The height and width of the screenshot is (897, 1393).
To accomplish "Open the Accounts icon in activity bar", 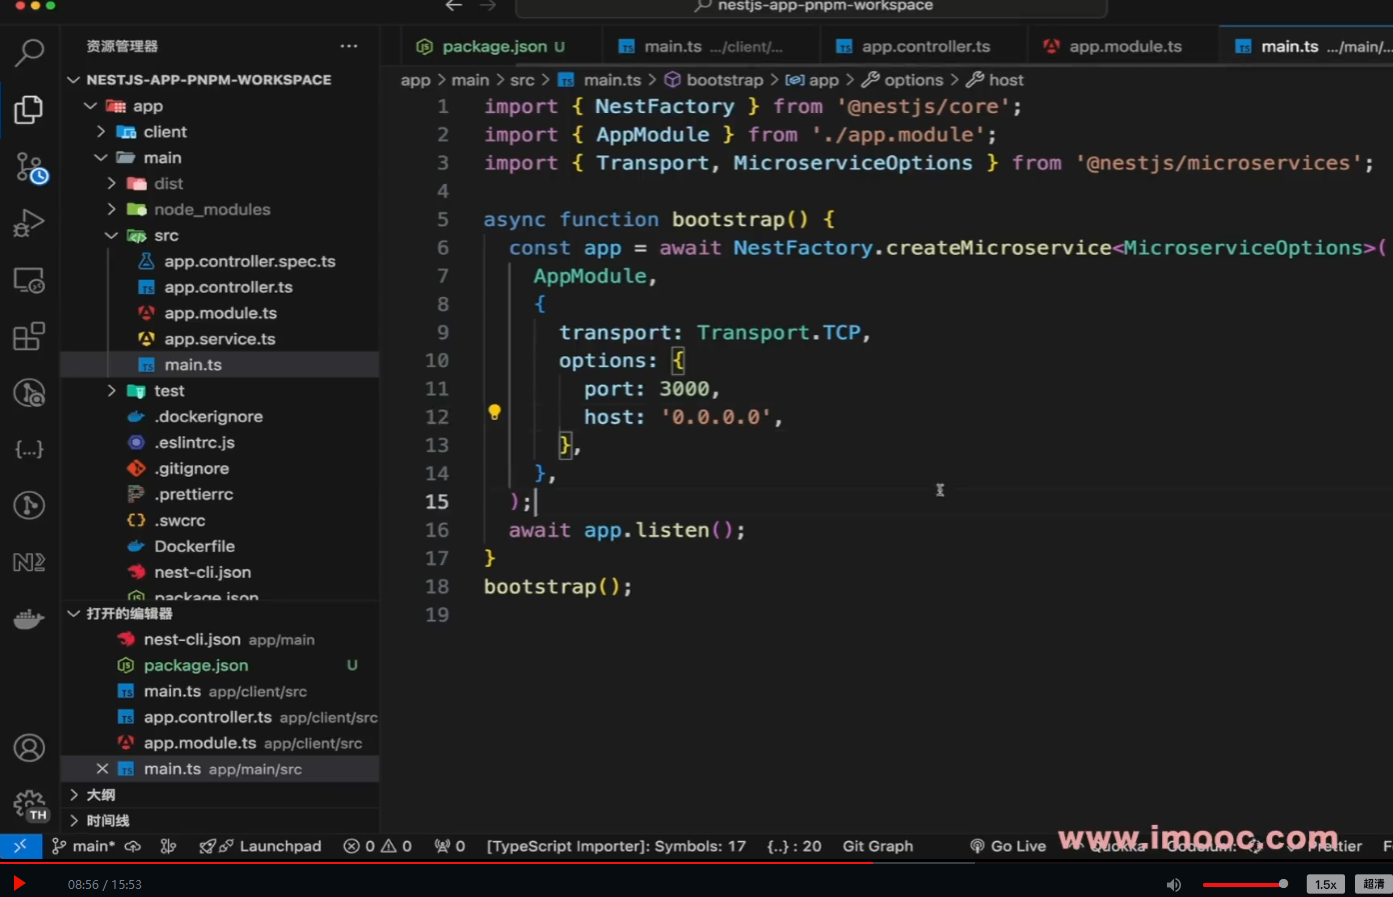I will [x=29, y=747].
